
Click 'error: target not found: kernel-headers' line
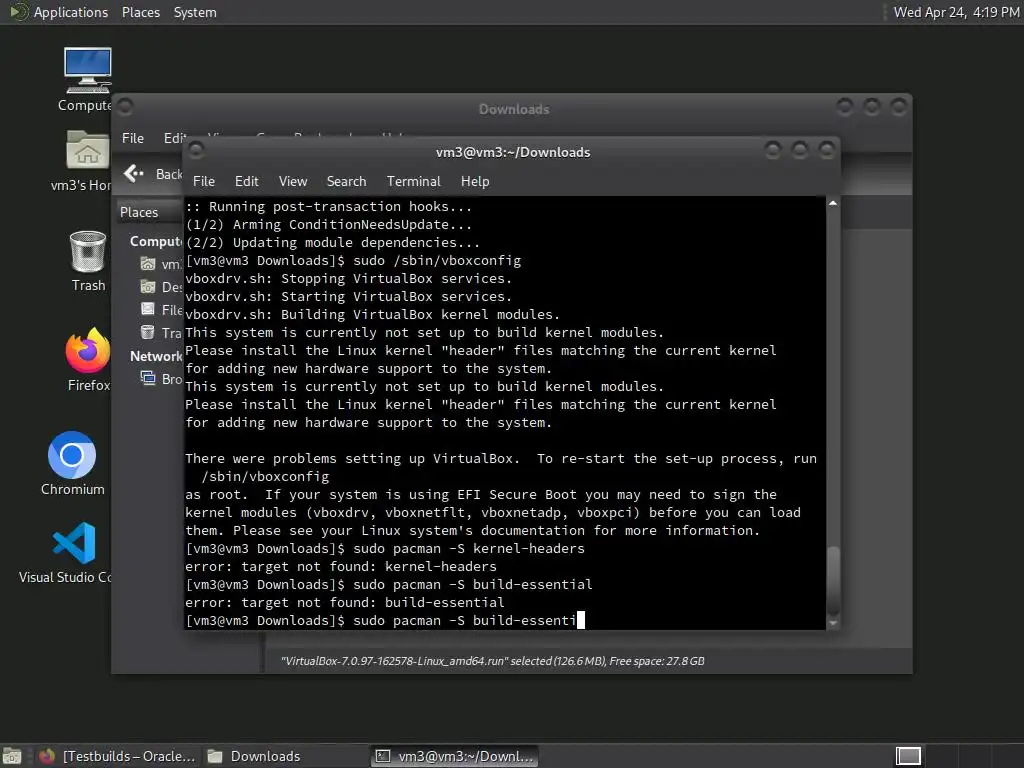click(x=341, y=566)
